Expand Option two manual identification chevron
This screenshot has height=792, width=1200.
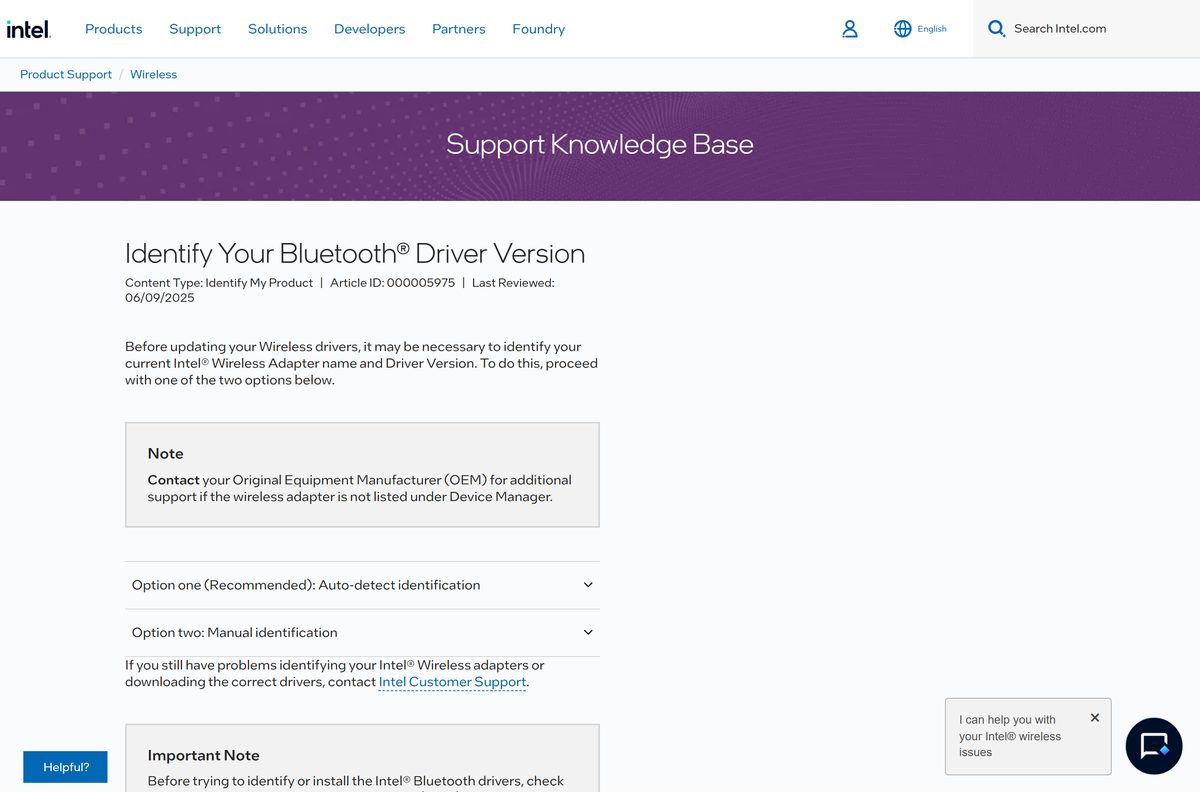pos(588,632)
